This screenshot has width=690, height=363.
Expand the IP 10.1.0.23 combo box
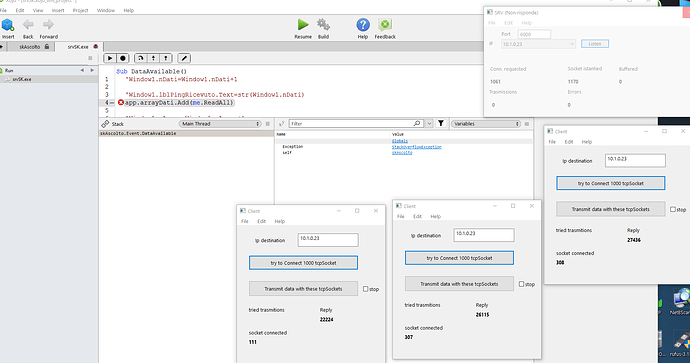(x=538, y=44)
